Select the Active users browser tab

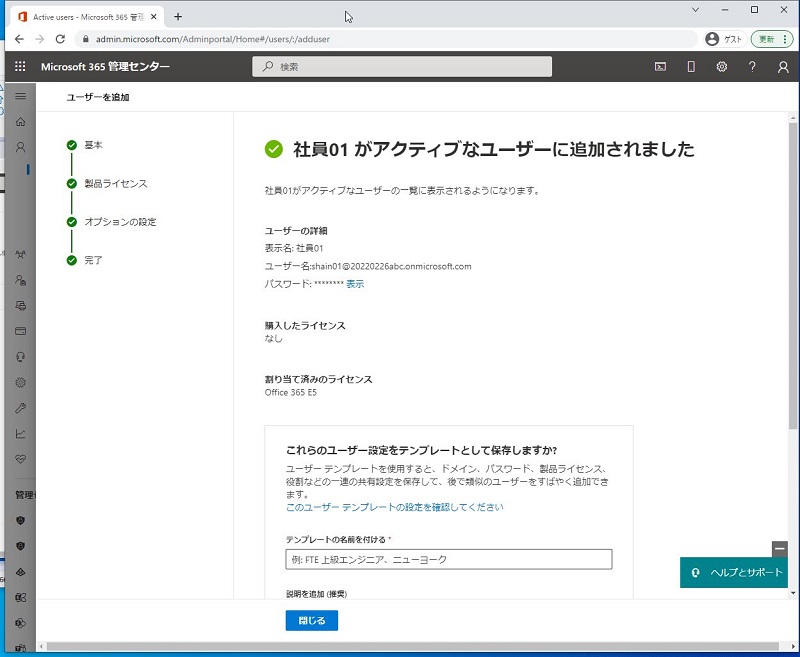coord(88,17)
